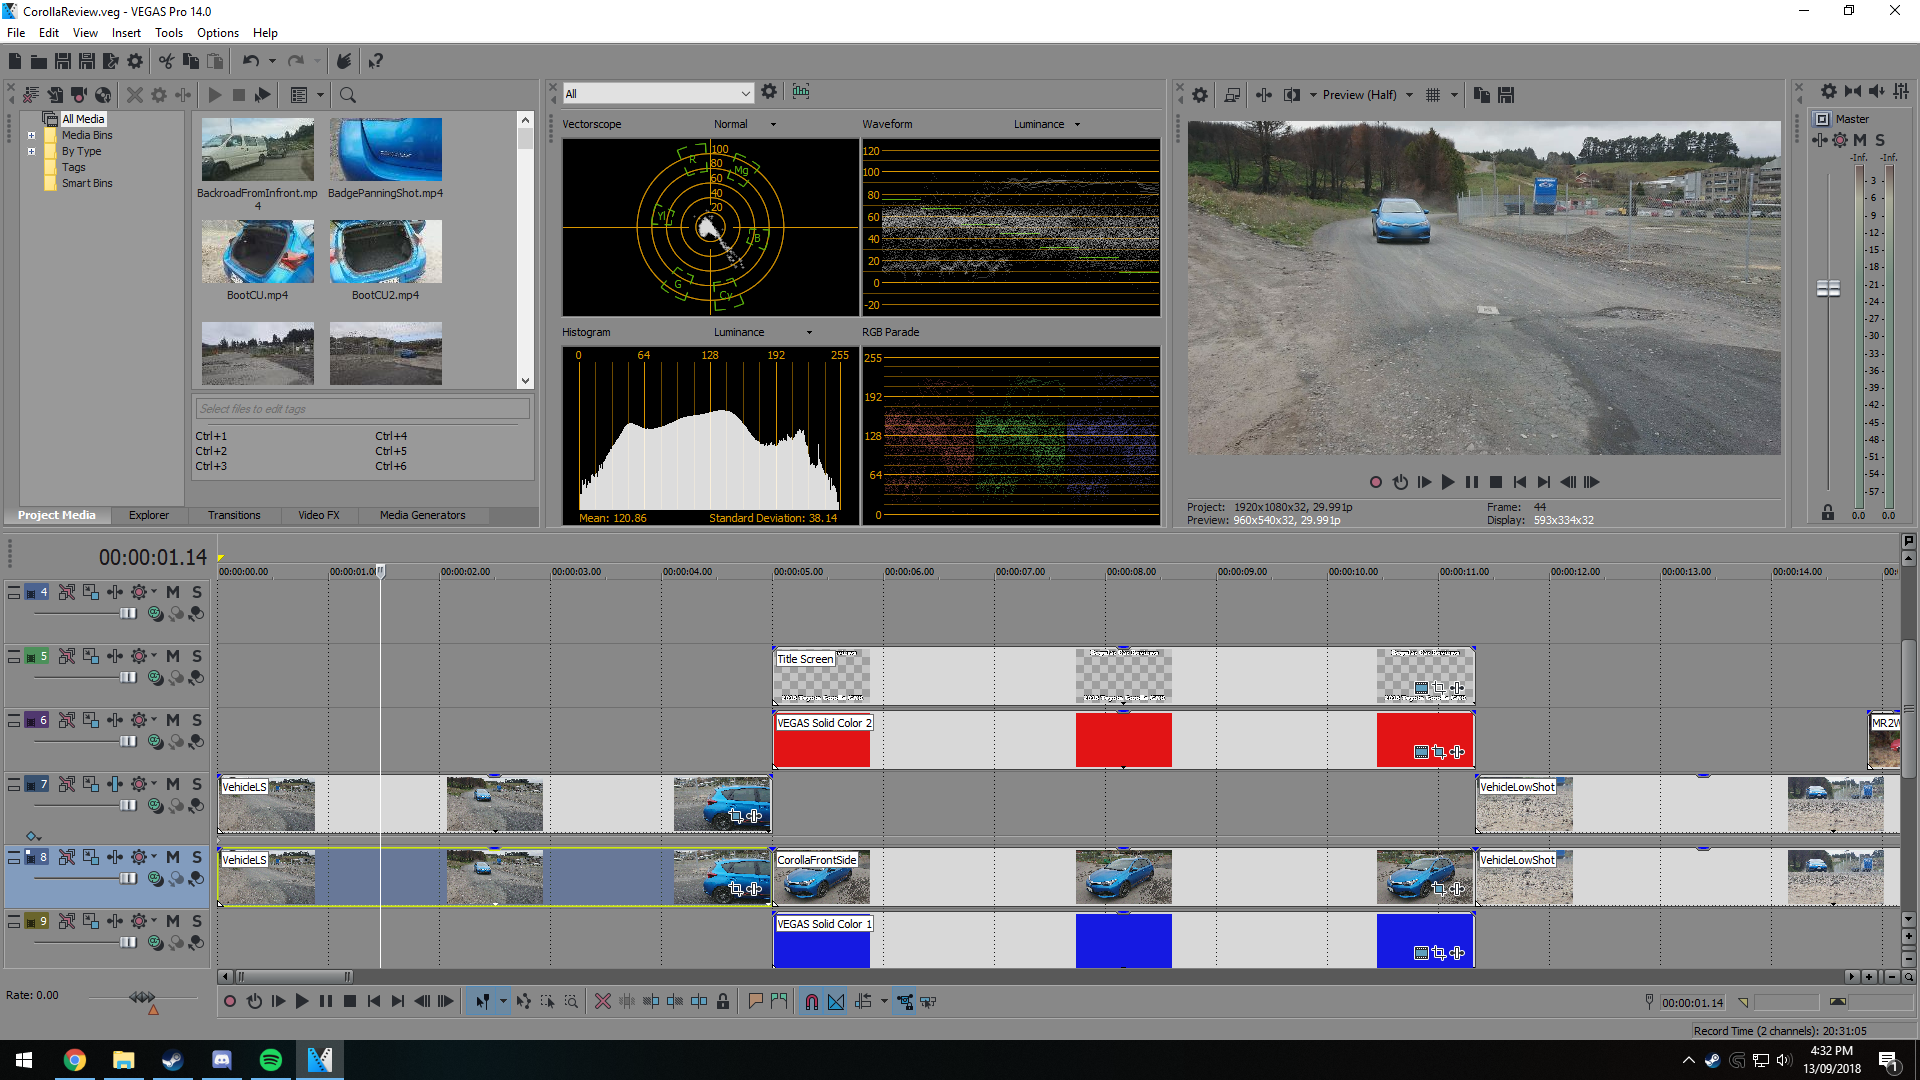Open the Overlays grid dropdown arrow

pyautogui.click(x=1454, y=95)
